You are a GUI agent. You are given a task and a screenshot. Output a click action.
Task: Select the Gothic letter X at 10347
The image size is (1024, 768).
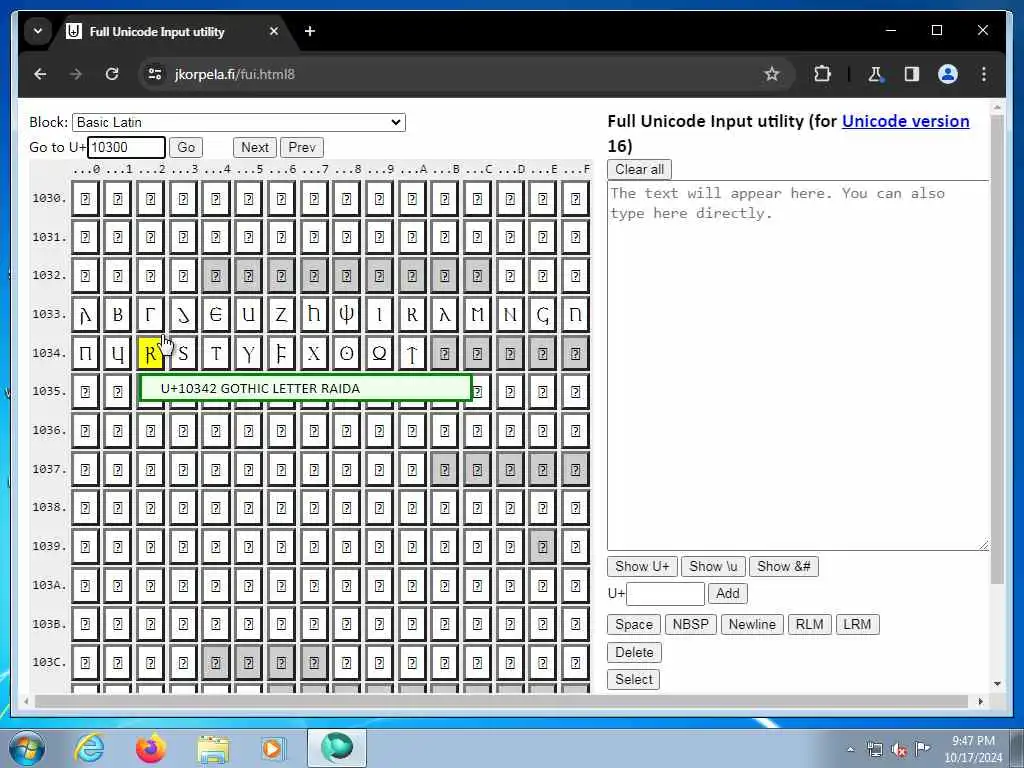[313, 353]
